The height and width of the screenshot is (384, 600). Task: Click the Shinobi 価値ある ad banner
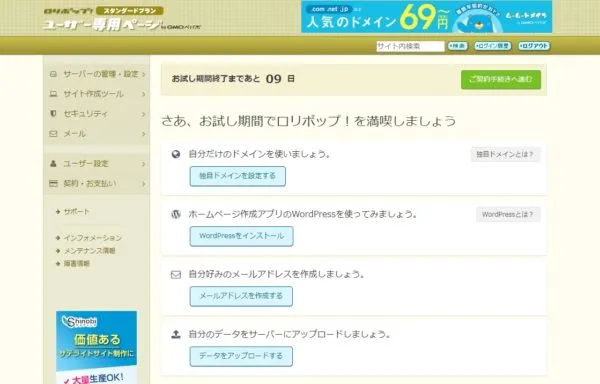tap(96, 347)
